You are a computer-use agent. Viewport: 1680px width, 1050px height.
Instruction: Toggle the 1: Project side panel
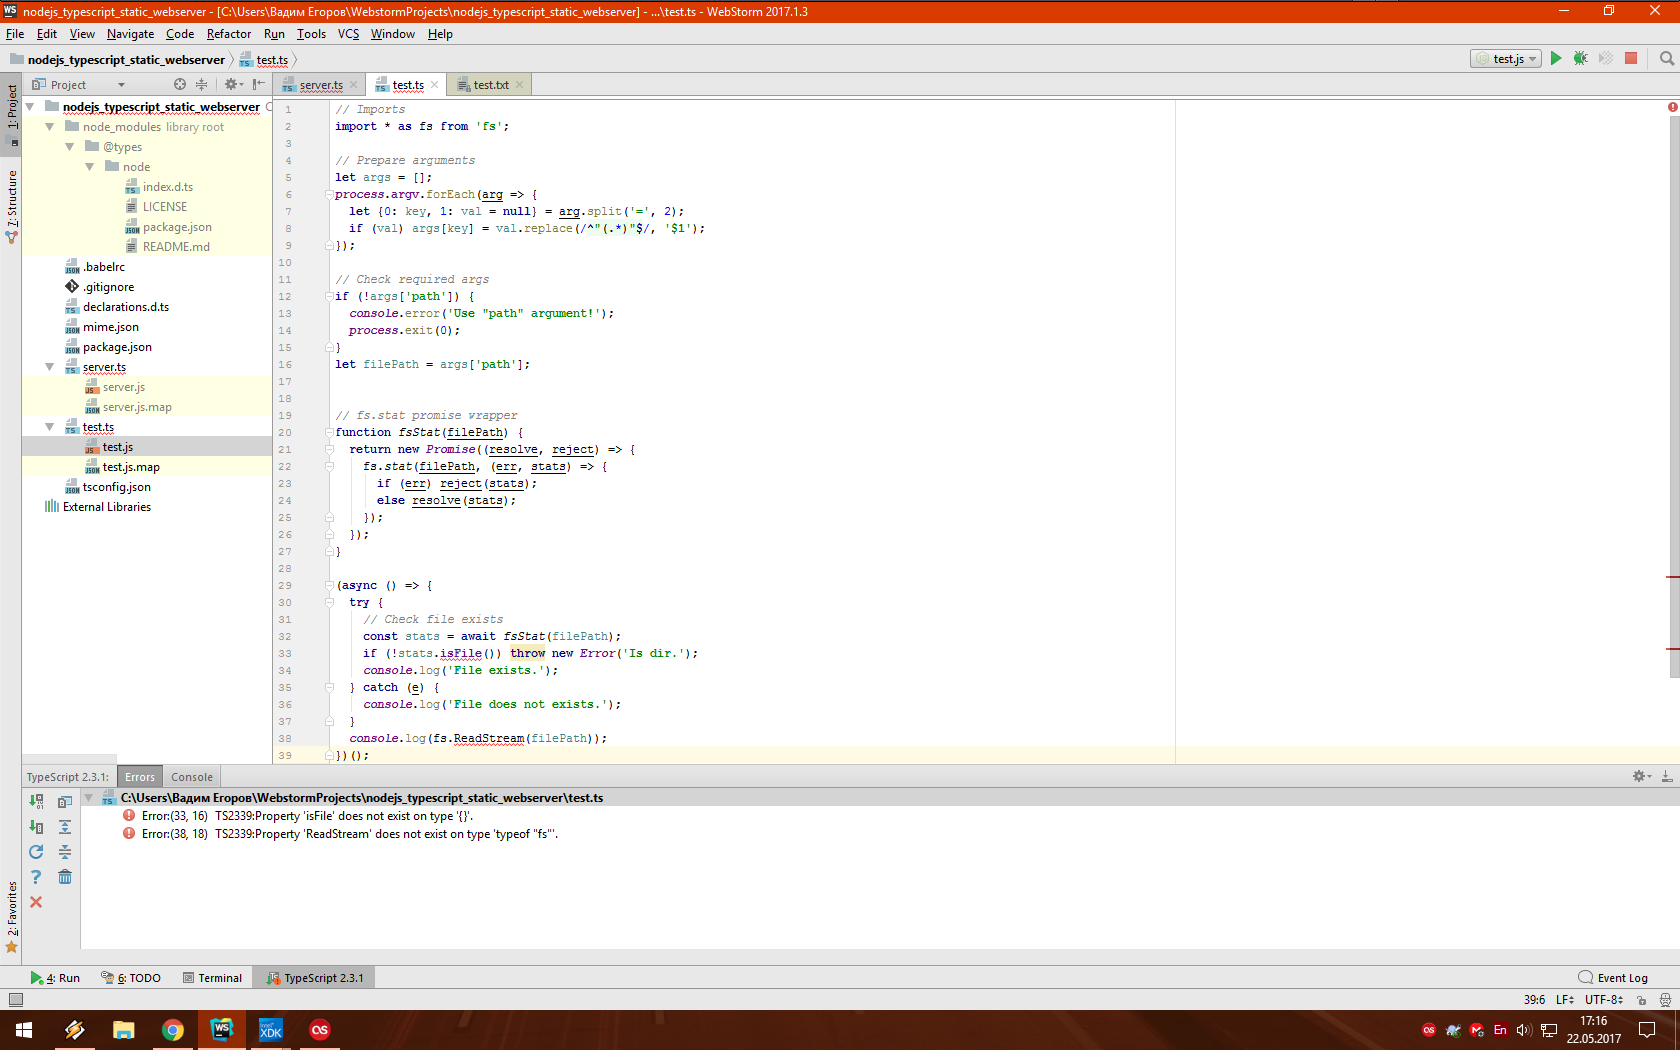(x=12, y=115)
